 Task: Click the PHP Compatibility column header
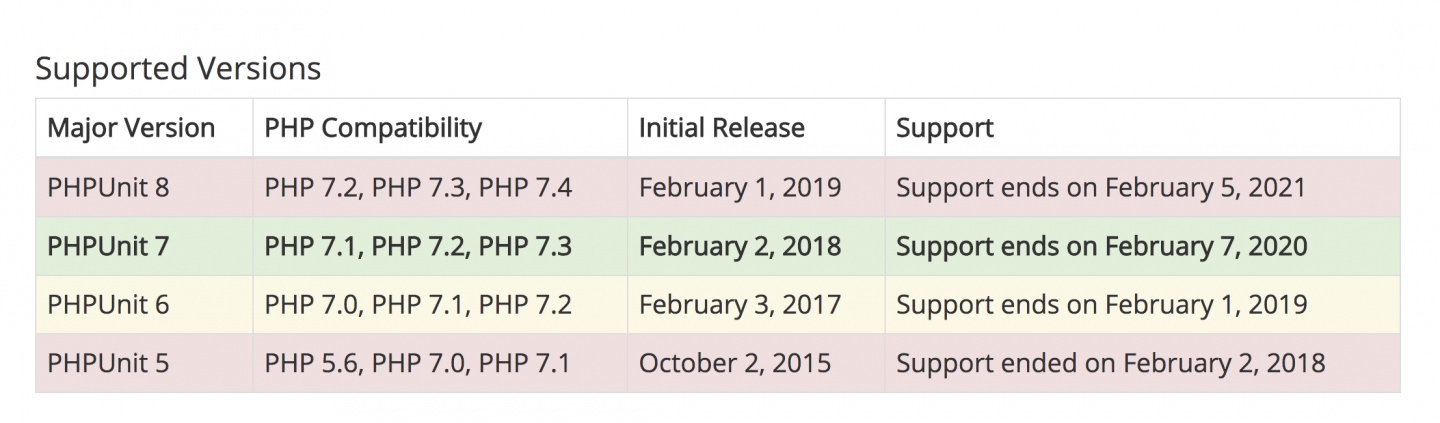click(x=373, y=128)
